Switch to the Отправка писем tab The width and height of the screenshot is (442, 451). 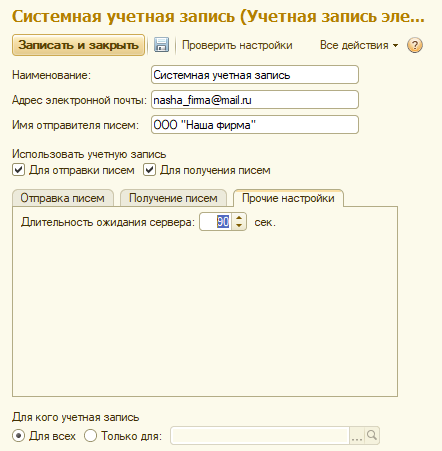pyautogui.click(x=63, y=198)
